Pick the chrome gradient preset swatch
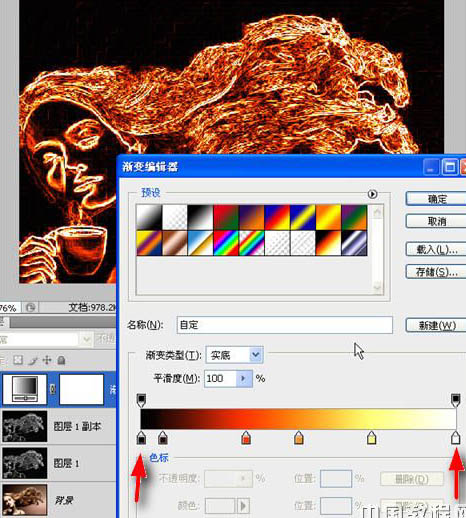This screenshot has width=466, height=518. click(354, 243)
